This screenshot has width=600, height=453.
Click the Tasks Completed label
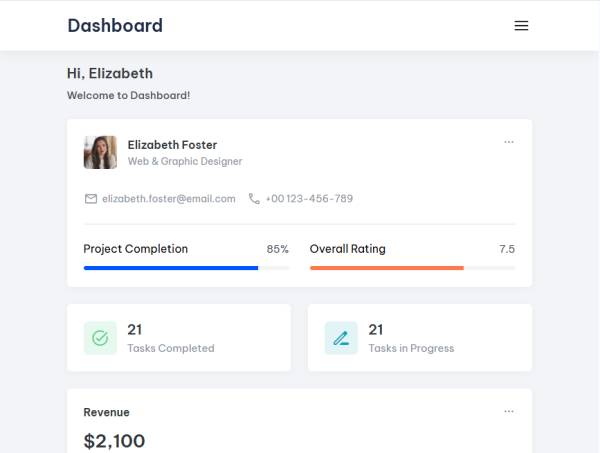click(x=171, y=349)
